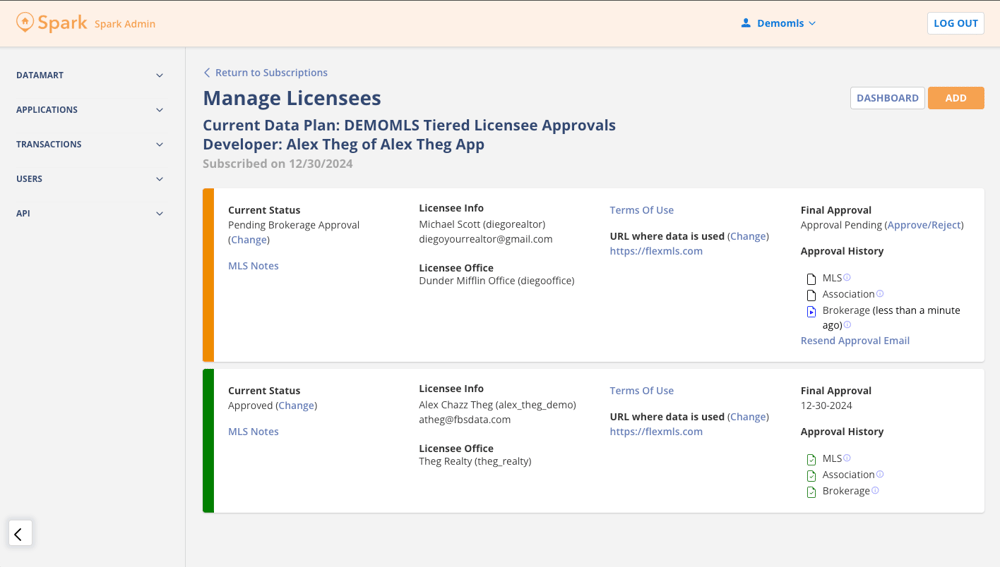Click Approve/Reject link for Michael Scott
This screenshot has width=1000, height=567.
pos(923,225)
